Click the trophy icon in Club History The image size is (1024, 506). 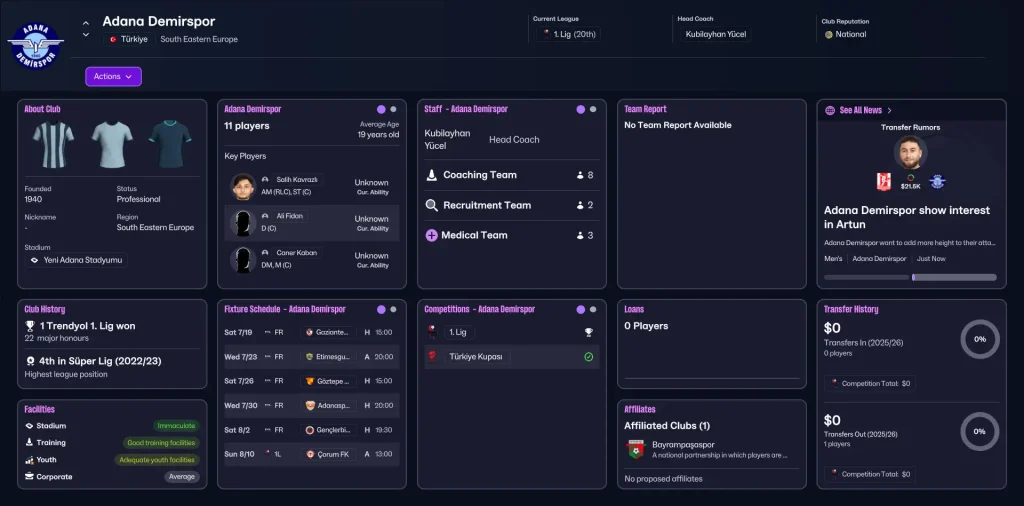click(x=30, y=326)
